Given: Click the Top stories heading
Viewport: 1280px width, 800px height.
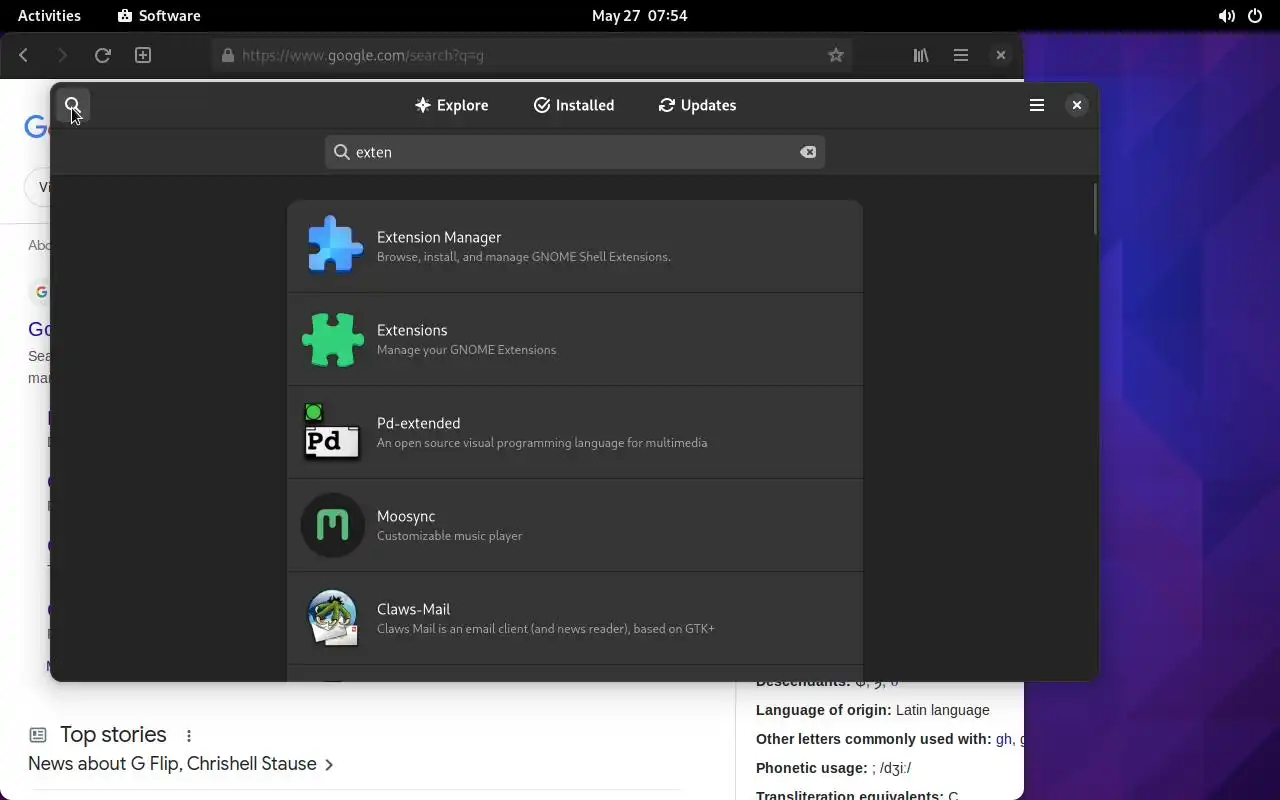Looking at the screenshot, I should point(113,735).
